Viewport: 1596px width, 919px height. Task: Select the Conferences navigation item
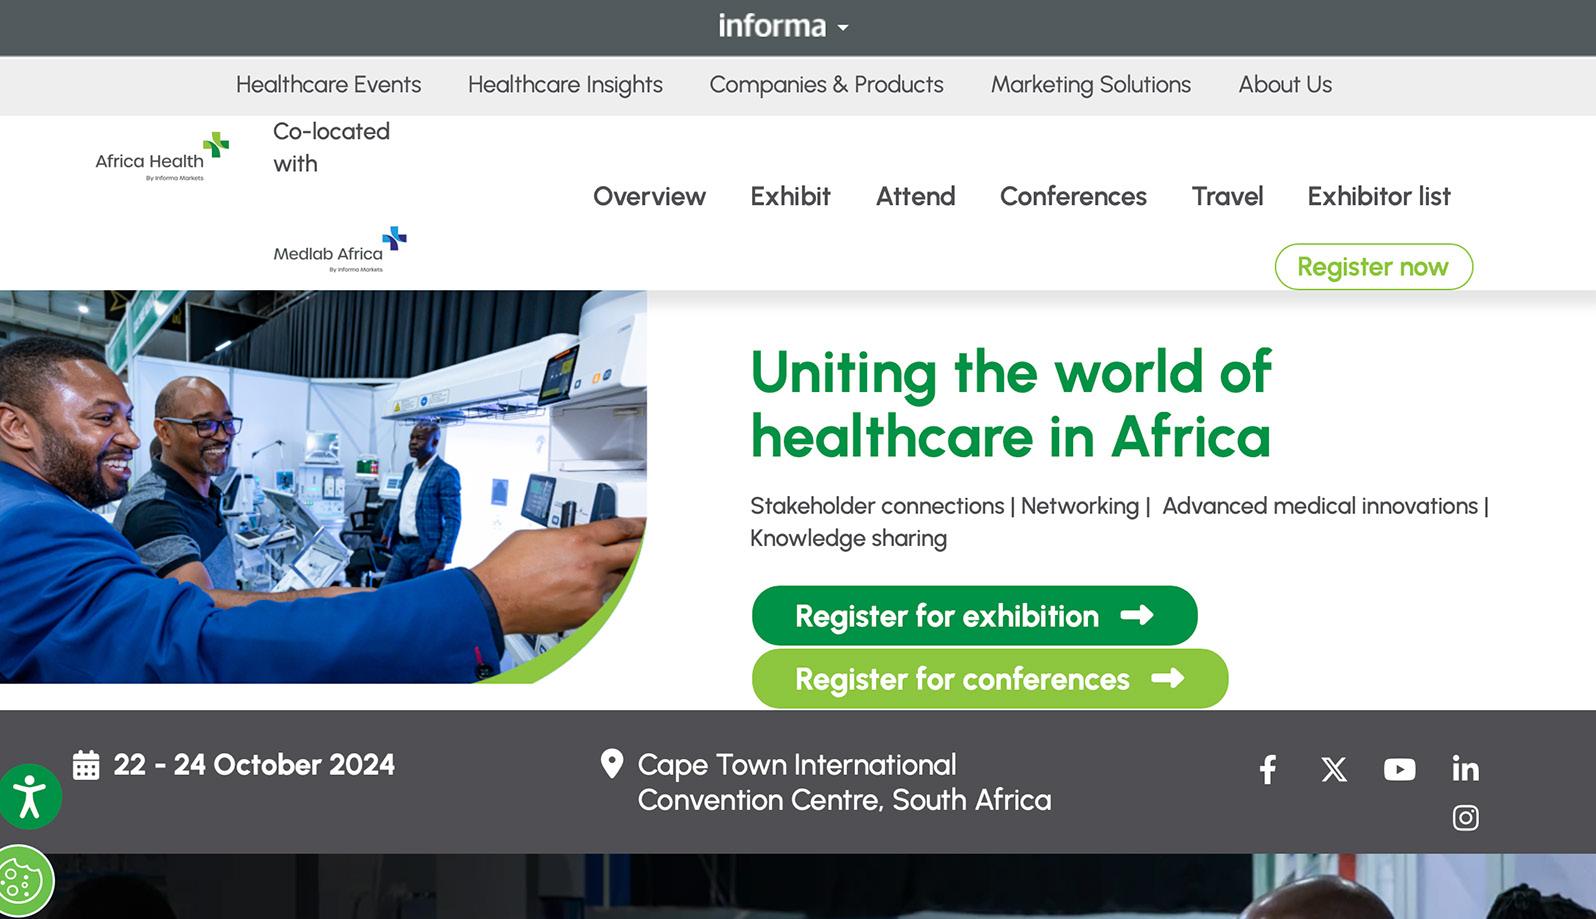point(1073,196)
